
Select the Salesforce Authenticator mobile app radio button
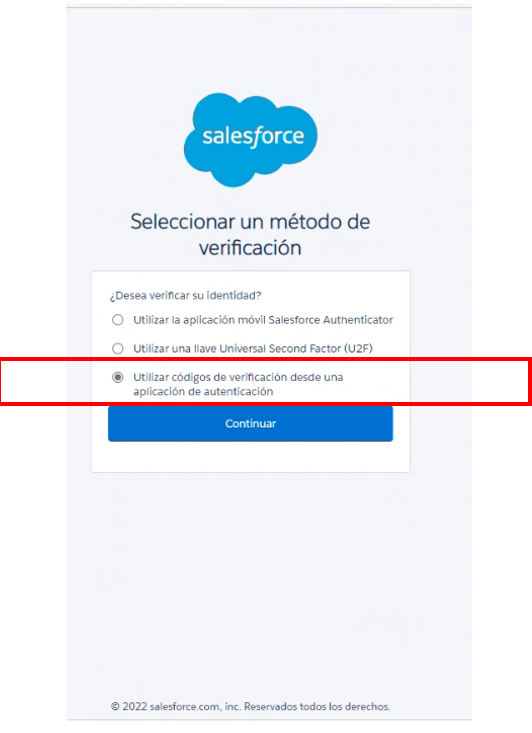point(118,320)
